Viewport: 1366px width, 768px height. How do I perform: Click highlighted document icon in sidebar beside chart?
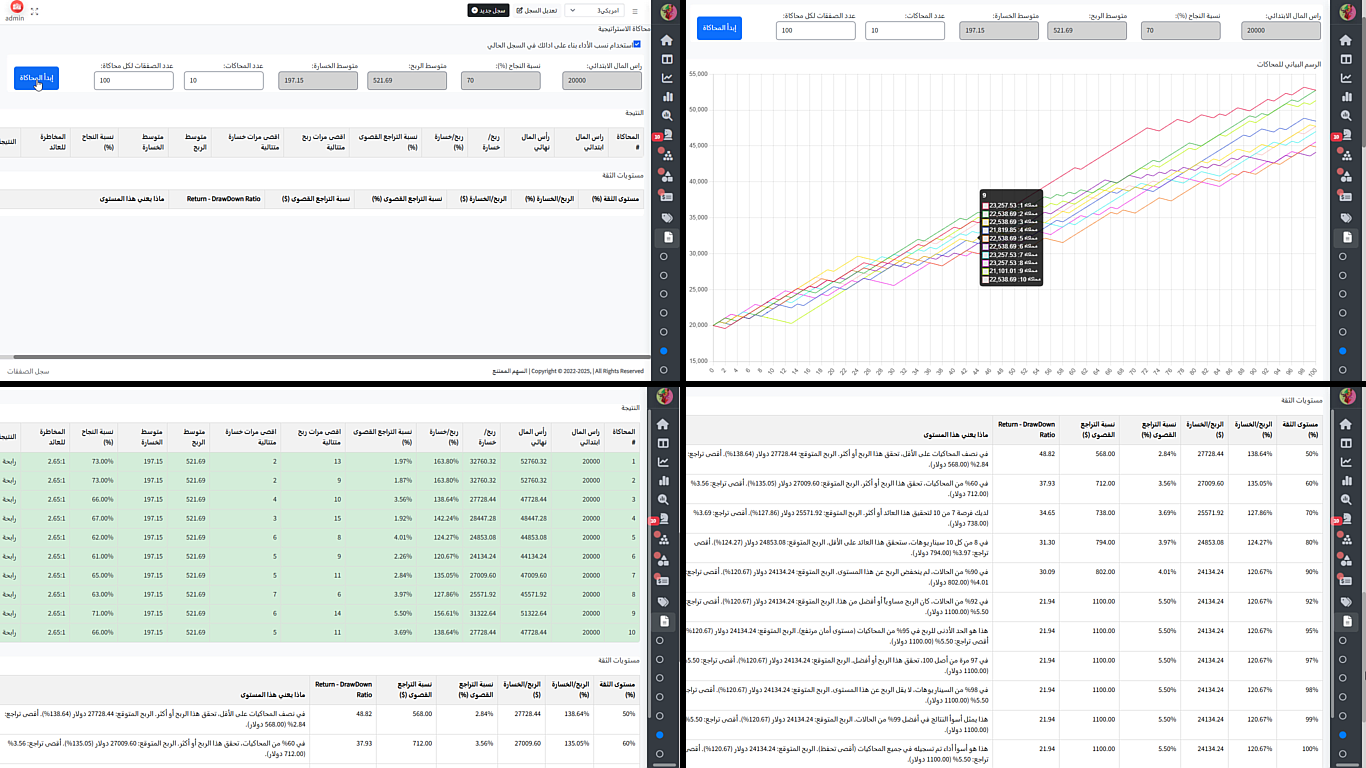(1347, 237)
